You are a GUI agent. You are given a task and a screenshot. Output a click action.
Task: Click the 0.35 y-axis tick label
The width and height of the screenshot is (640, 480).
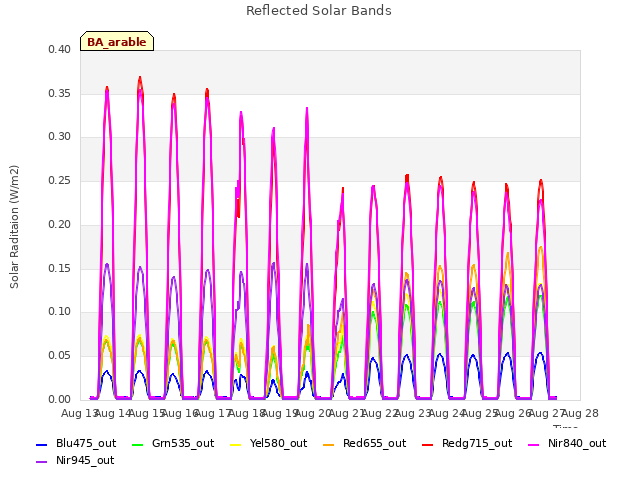[x=60, y=93]
